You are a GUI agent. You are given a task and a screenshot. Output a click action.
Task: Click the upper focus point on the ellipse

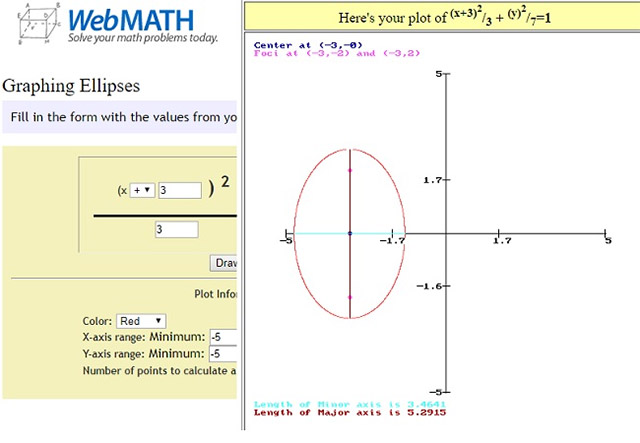point(350,170)
